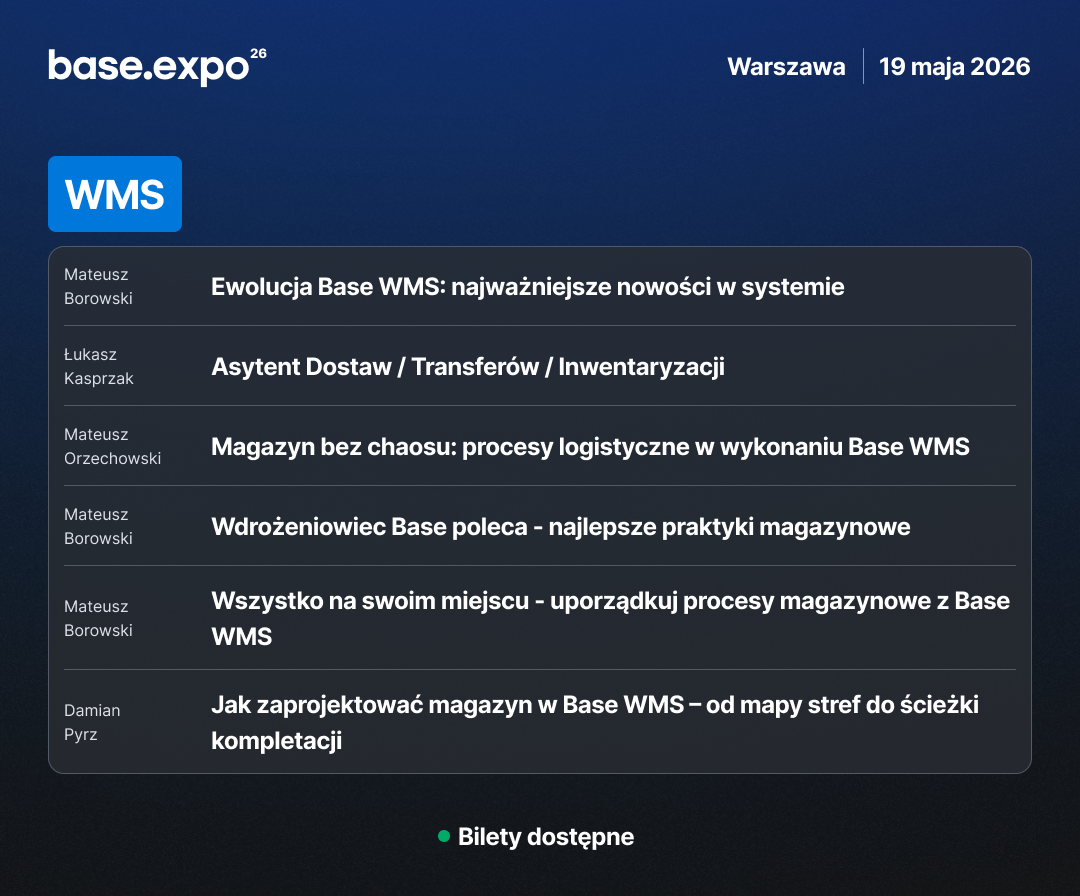1080x896 pixels.
Task: Expand the session Asytent Dostaw / Transferów / Inwentaryzacji
Action: [x=467, y=366]
